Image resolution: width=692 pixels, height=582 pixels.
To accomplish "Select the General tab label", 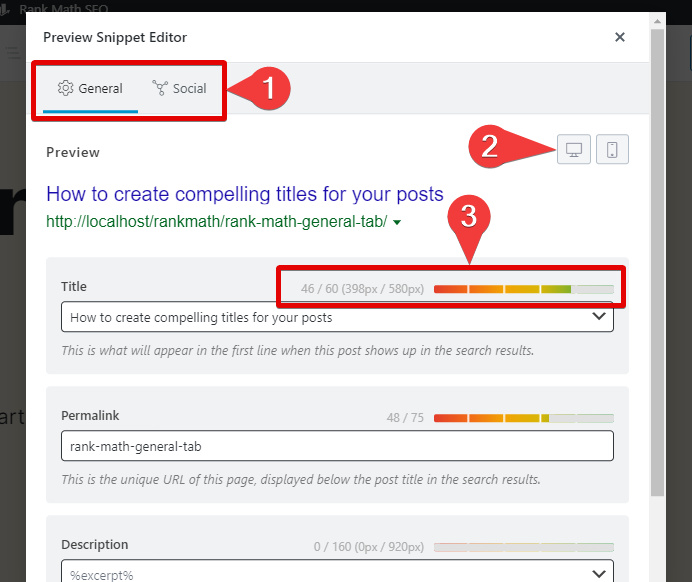I will click(x=100, y=89).
